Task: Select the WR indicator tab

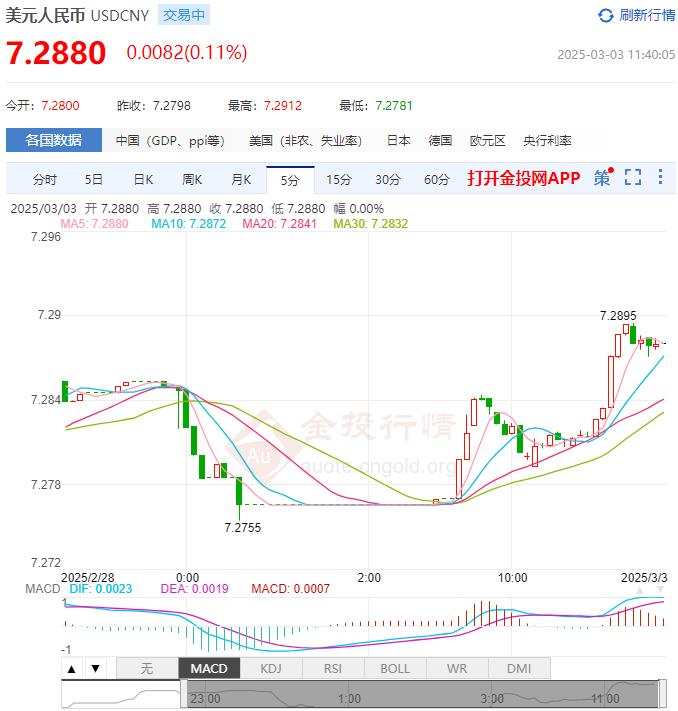Action: click(457, 668)
